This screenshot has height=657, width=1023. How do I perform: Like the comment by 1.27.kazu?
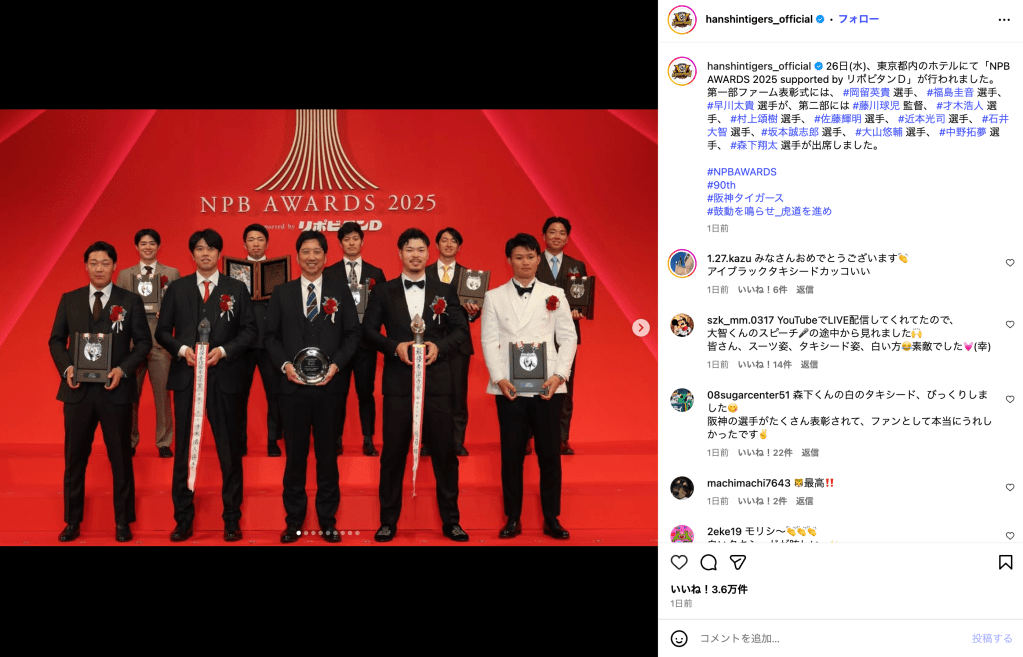pos(1010,263)
